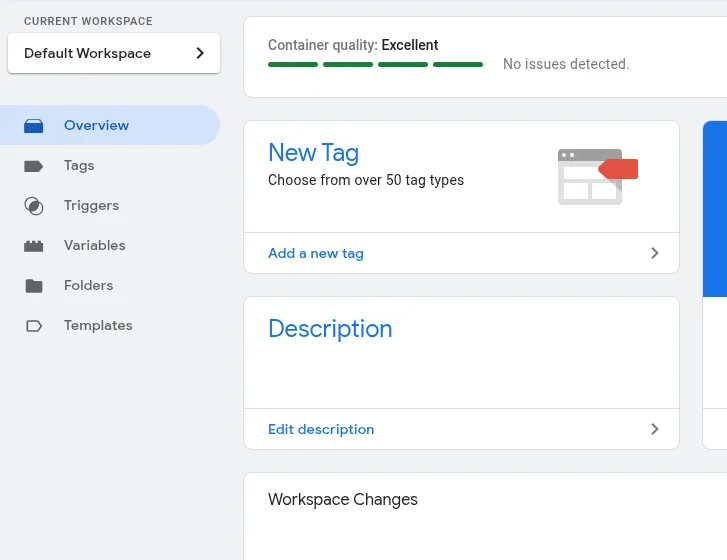Click the chevron beside Default Workspace
Image resolution: width=727 pixels, height=560 pixels.
(x=200, y=53)
